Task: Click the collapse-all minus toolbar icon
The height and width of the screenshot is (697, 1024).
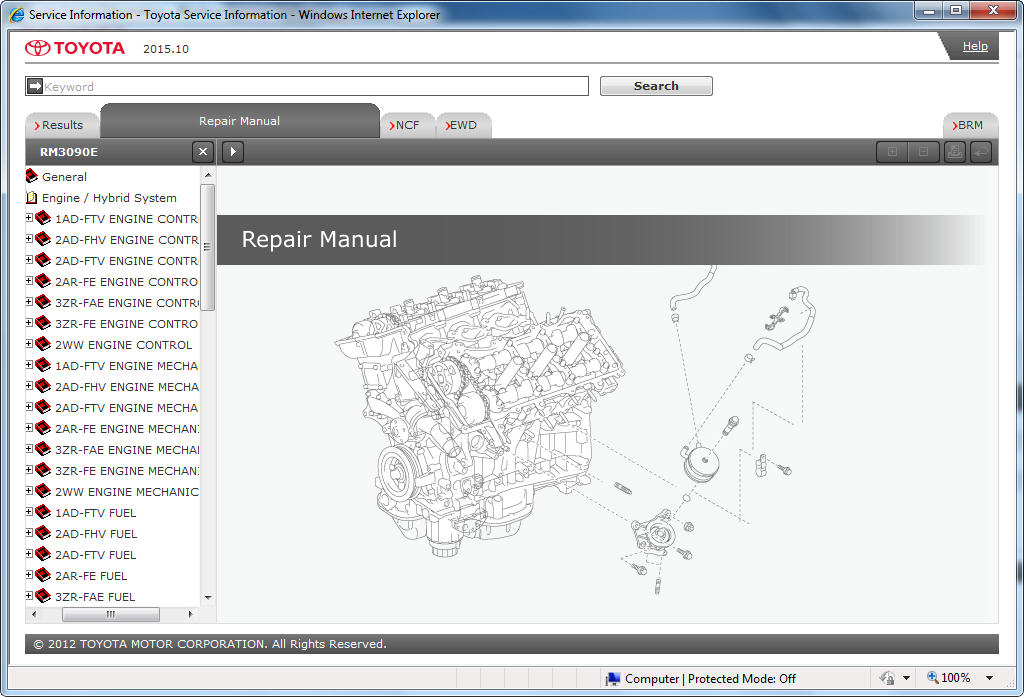Action: point(923,152)
